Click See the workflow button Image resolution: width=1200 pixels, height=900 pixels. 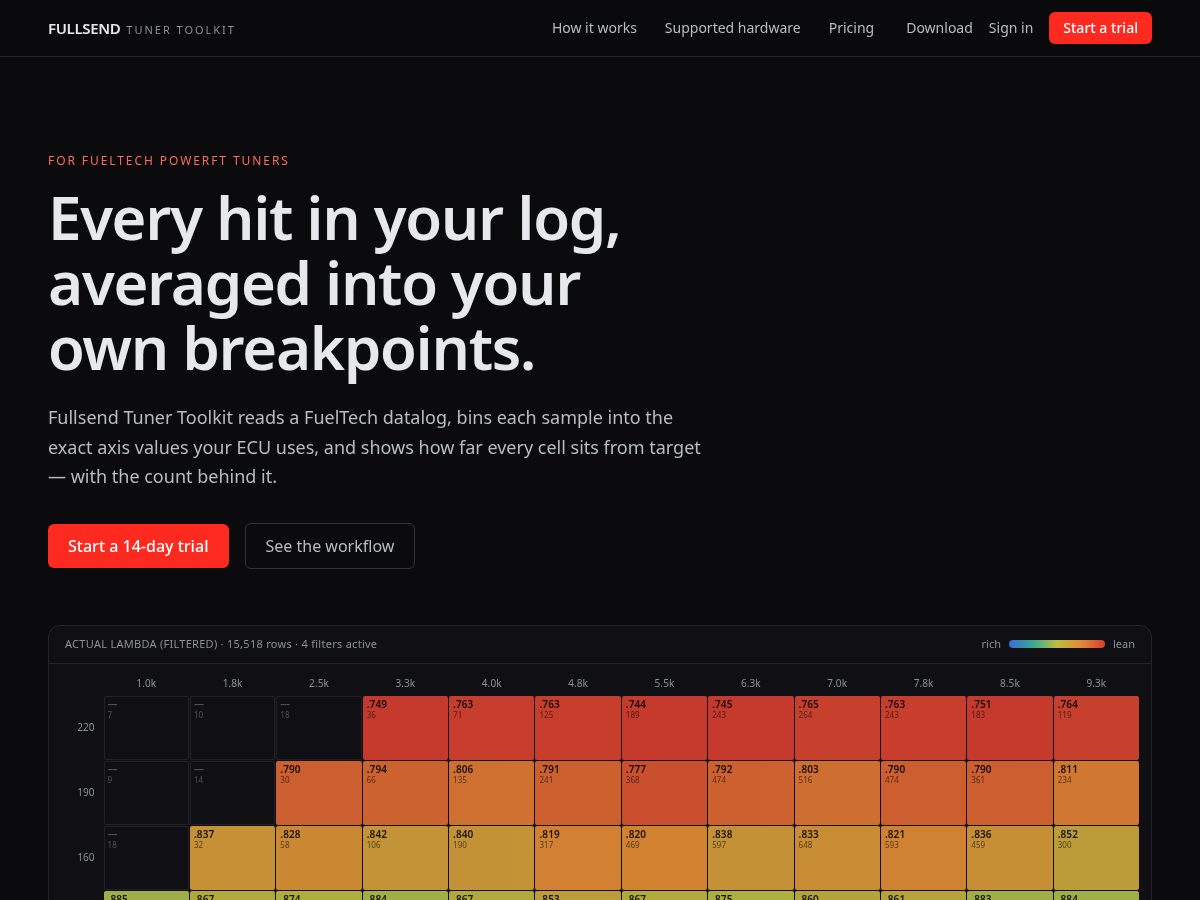(x=330, y=546)
